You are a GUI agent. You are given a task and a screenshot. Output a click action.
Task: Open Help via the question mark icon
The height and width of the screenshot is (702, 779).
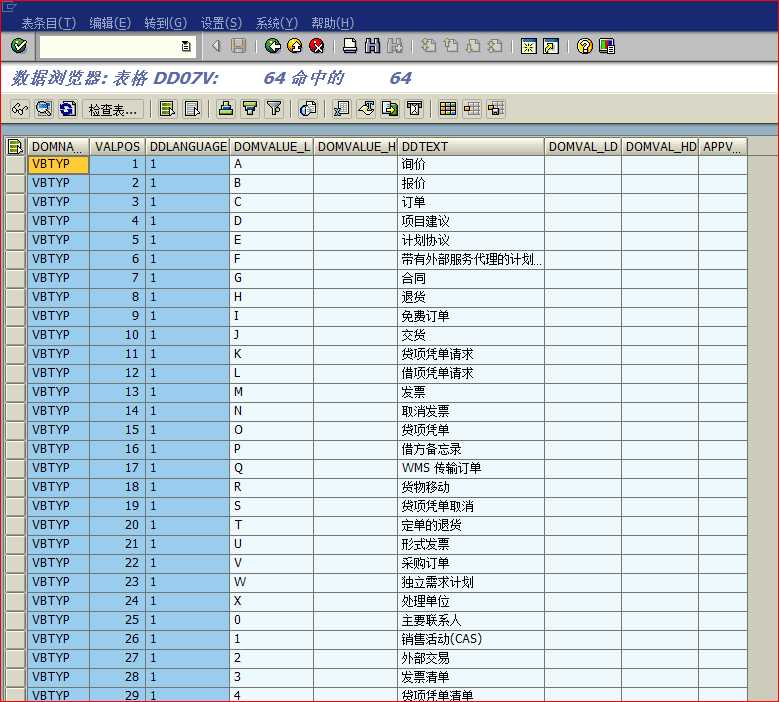pyautogui.click(x=584, y=46)
